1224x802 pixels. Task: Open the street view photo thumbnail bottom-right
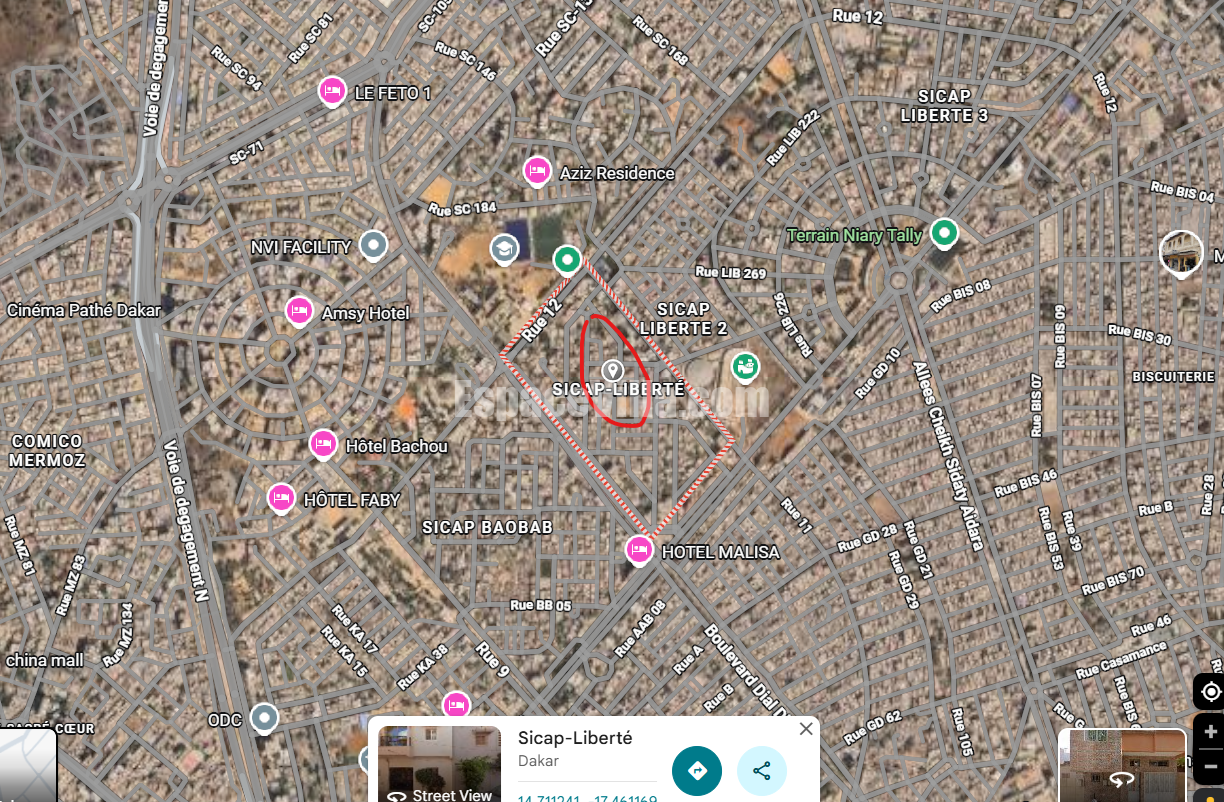[1122, 765]
